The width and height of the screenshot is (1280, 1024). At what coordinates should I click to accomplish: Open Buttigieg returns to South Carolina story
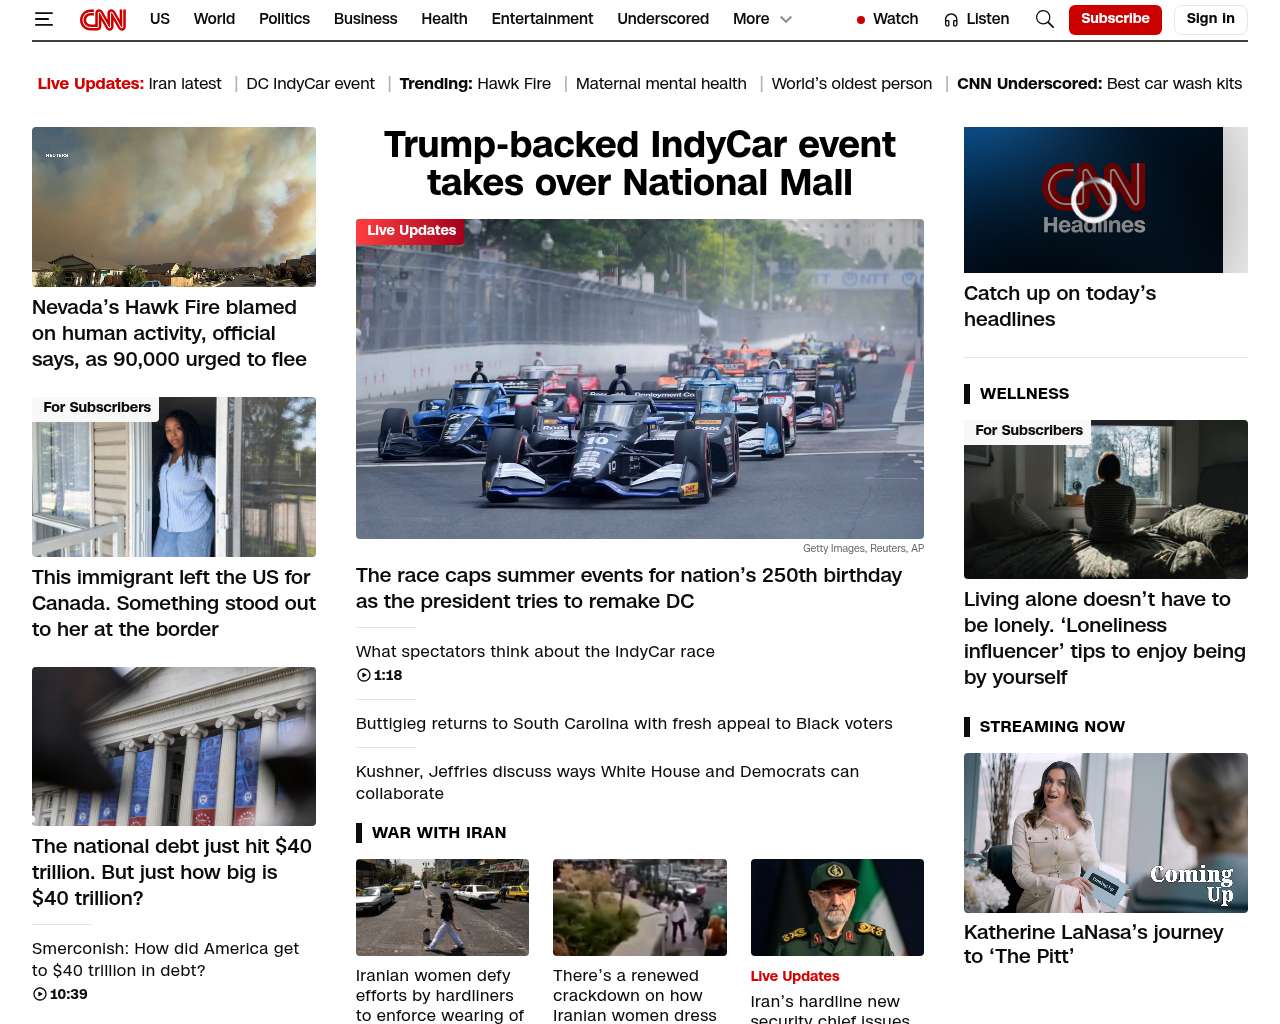624,723
